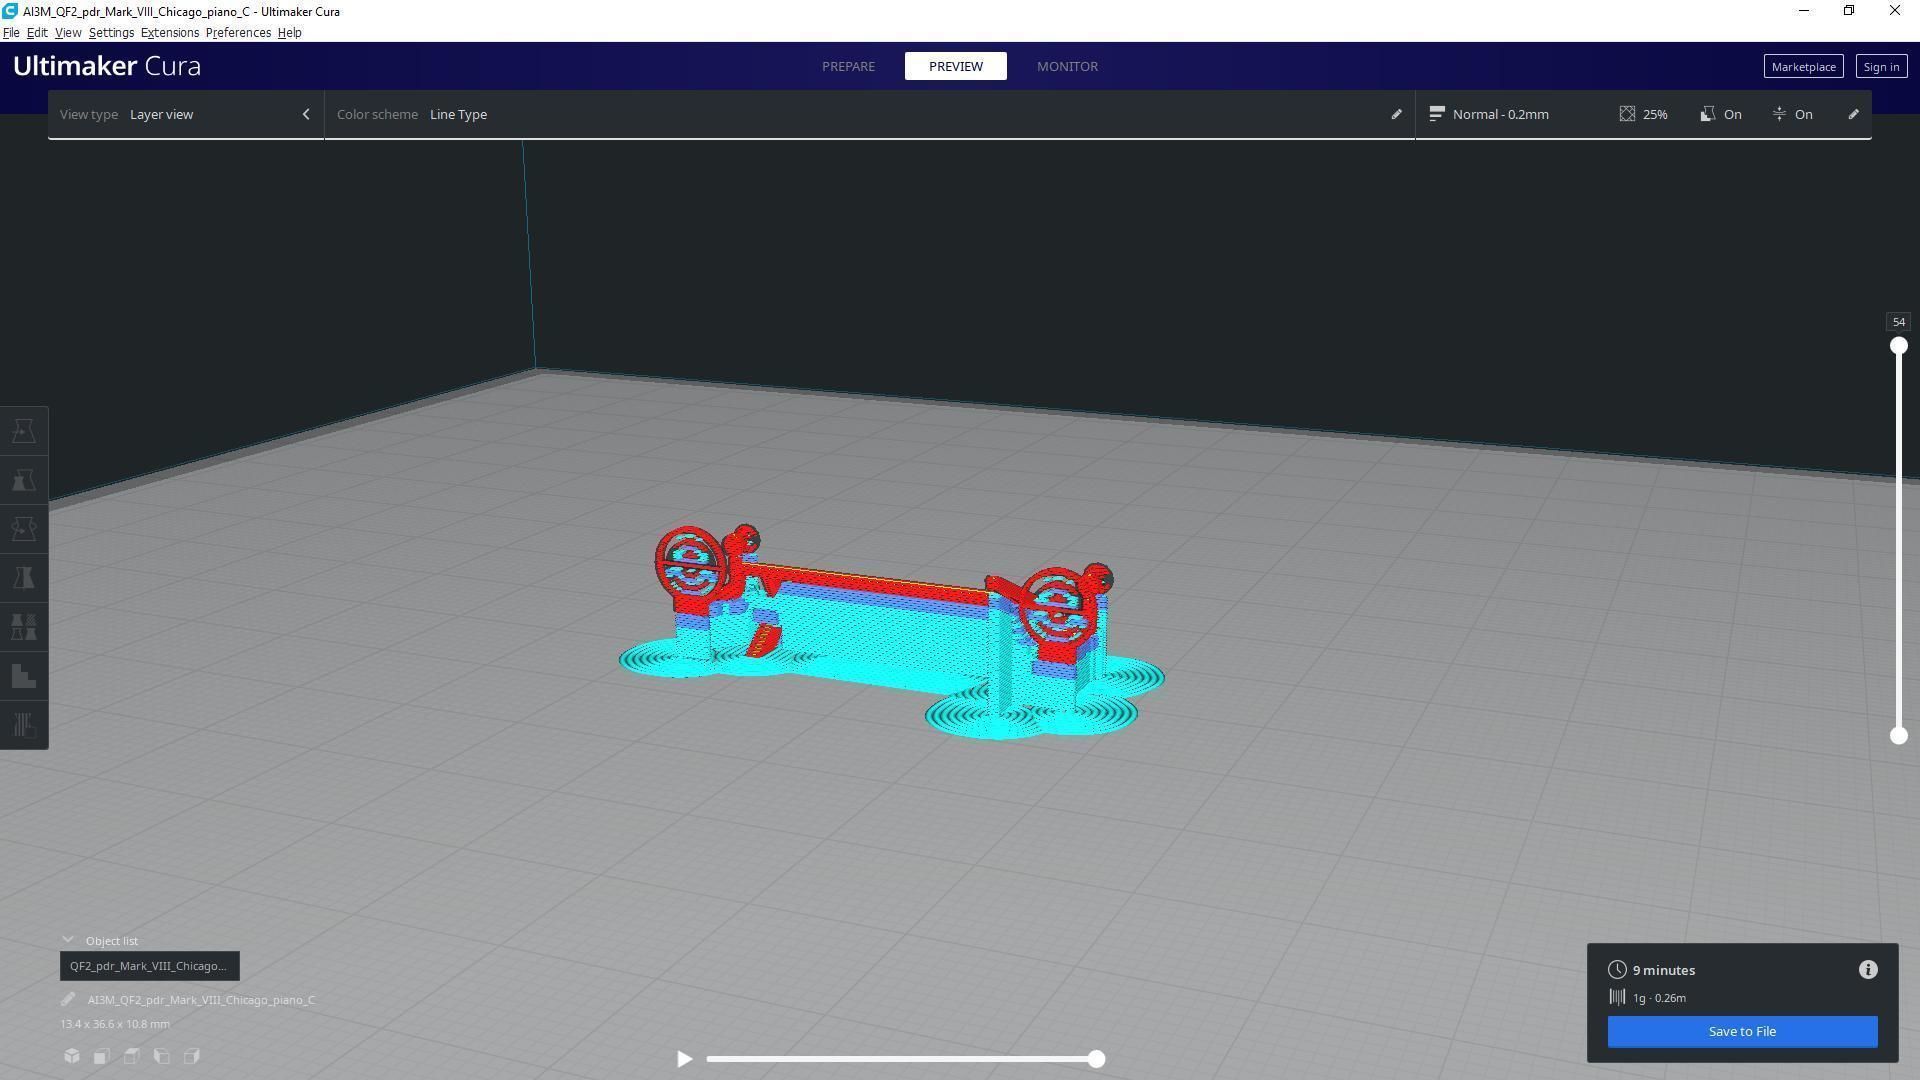The image size is (1920, 1080).
Task: Click the adhesion On indicator
Action: point(1792,114)
